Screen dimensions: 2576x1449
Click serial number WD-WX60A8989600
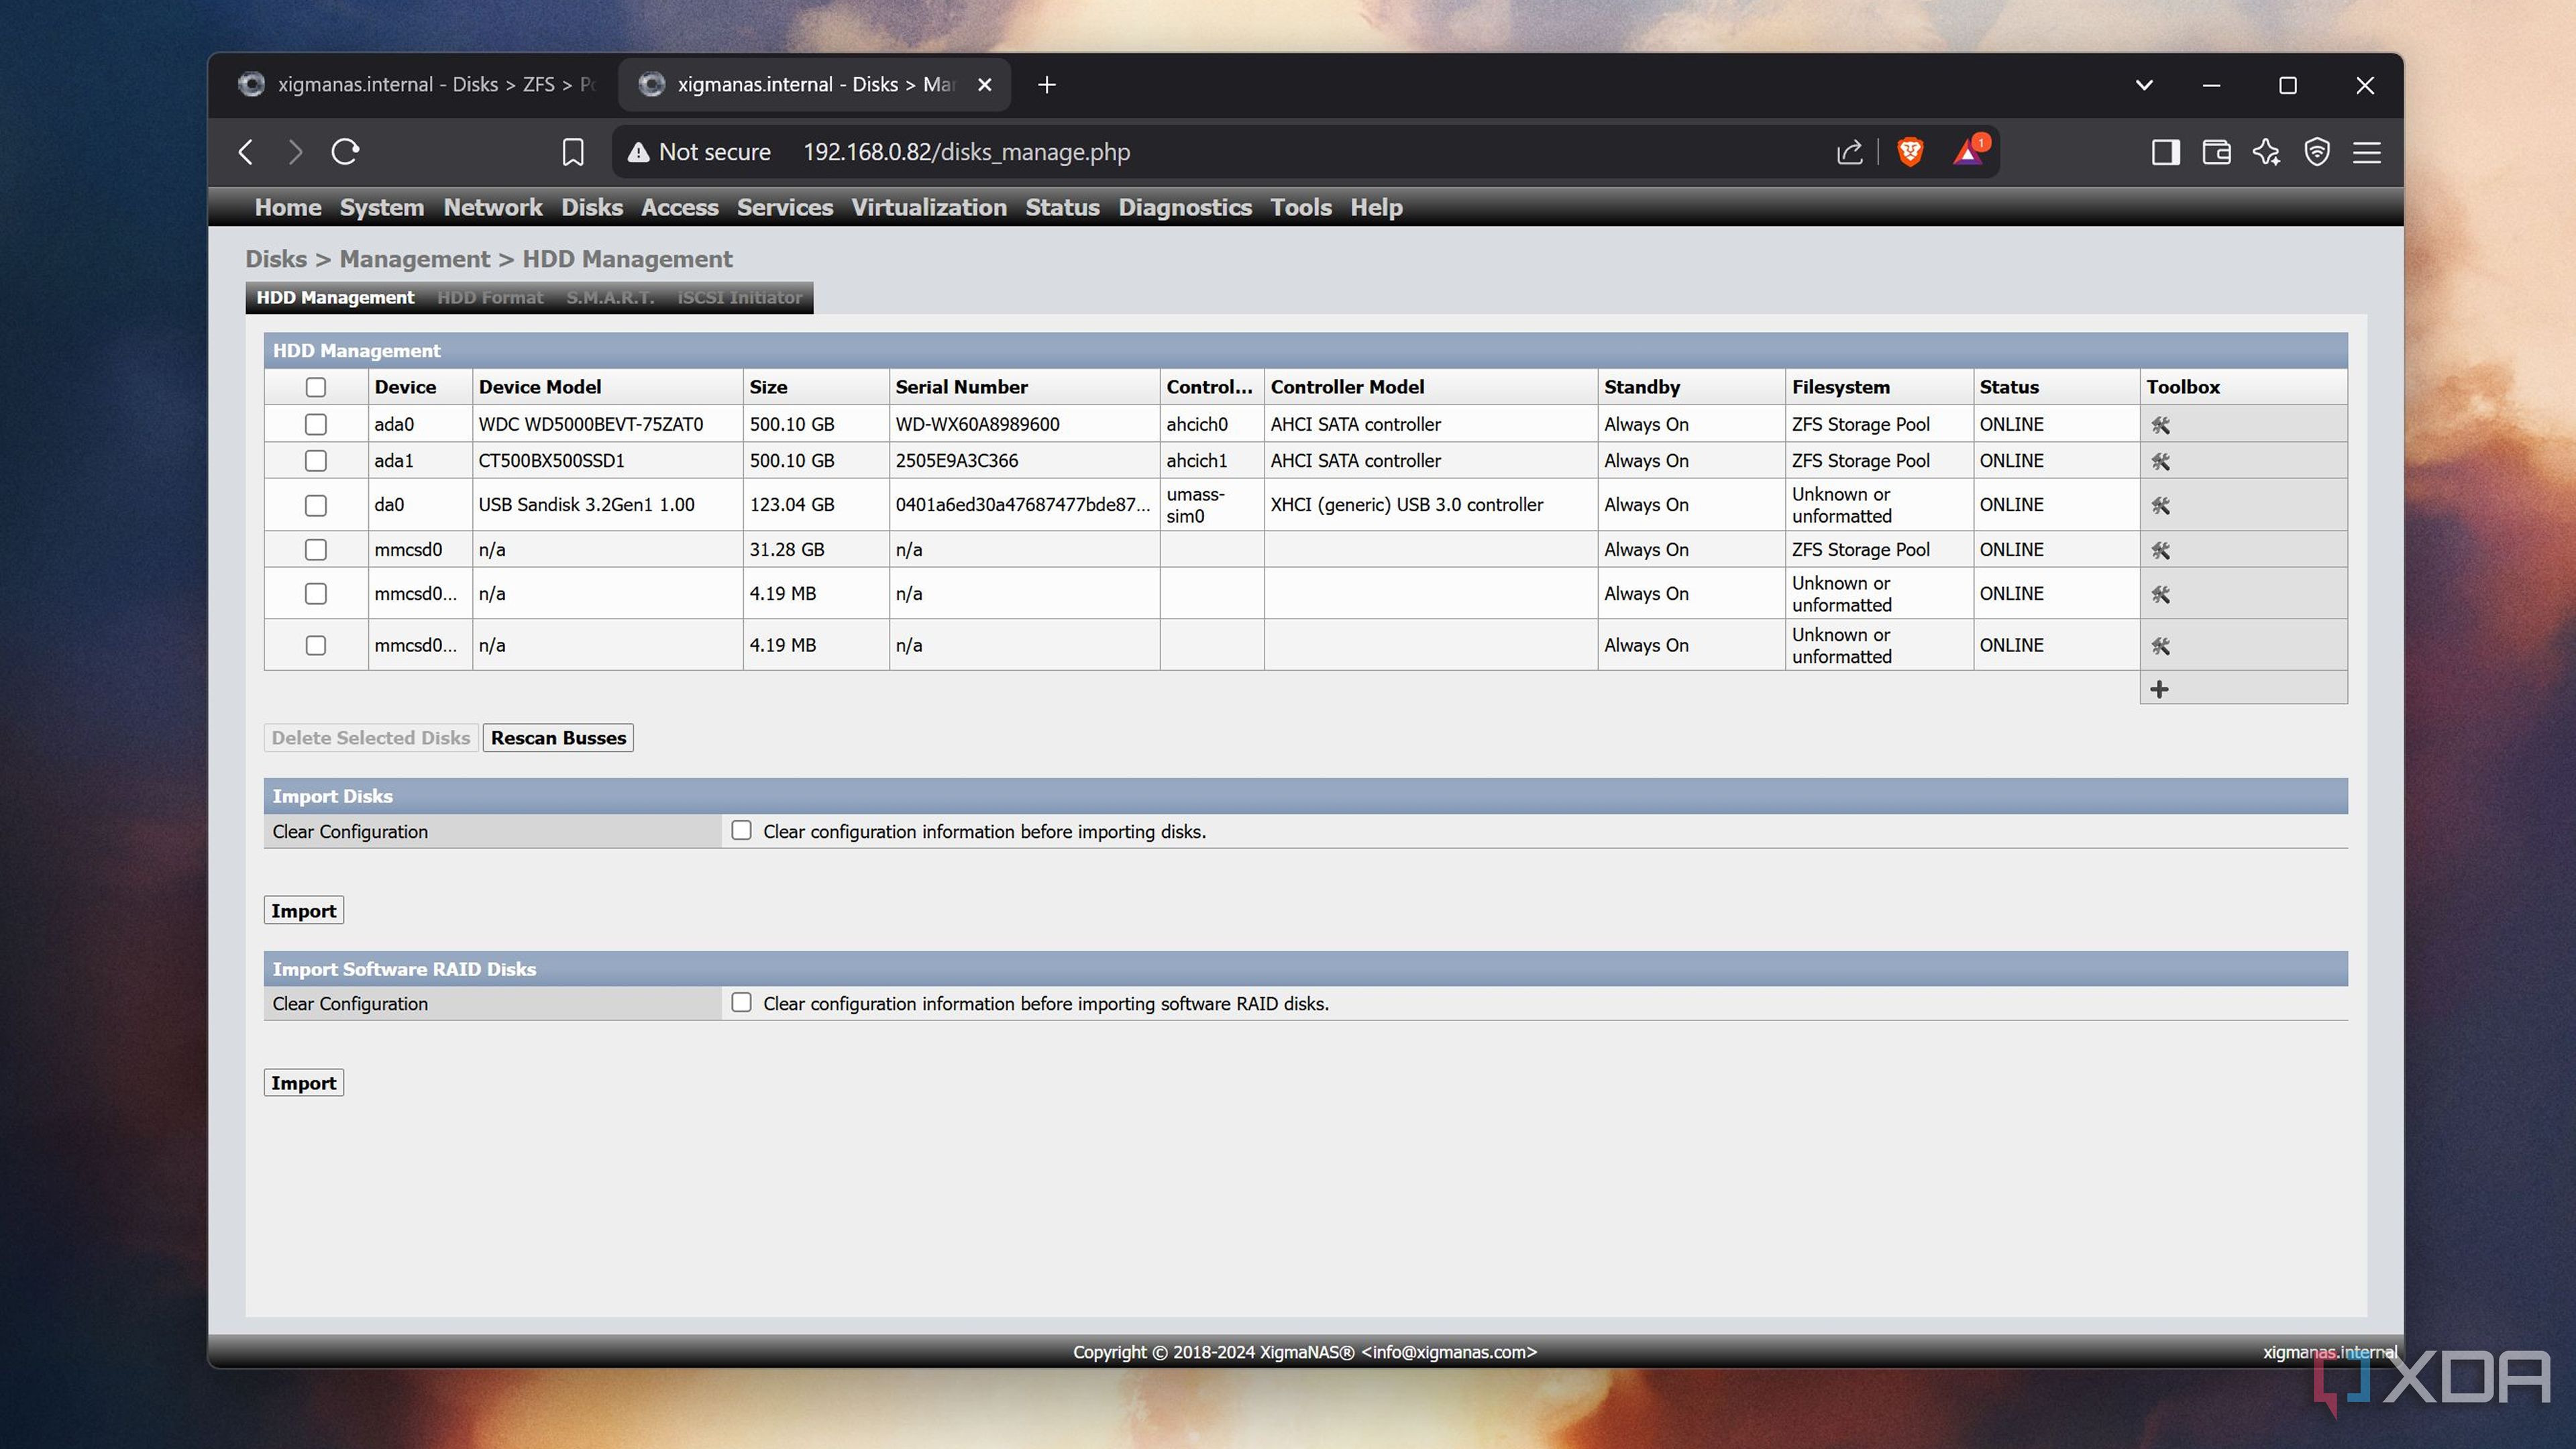point(977,424)
